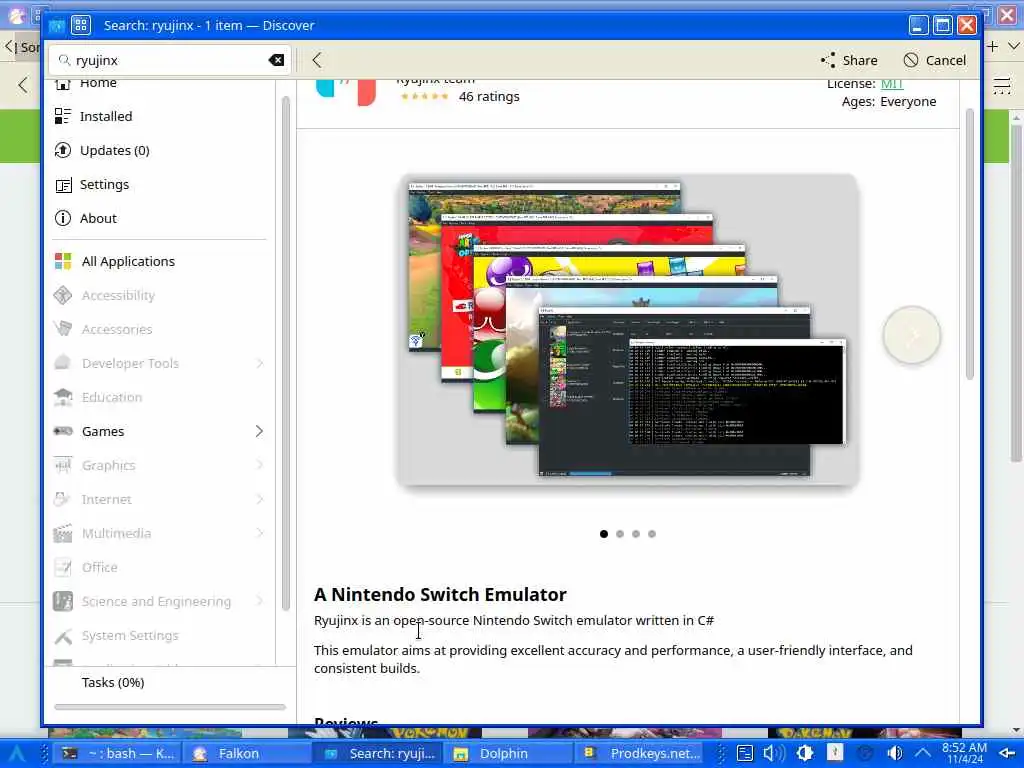
Task: Switch to bash Konsole in taskbar
Action: (118, 754)
